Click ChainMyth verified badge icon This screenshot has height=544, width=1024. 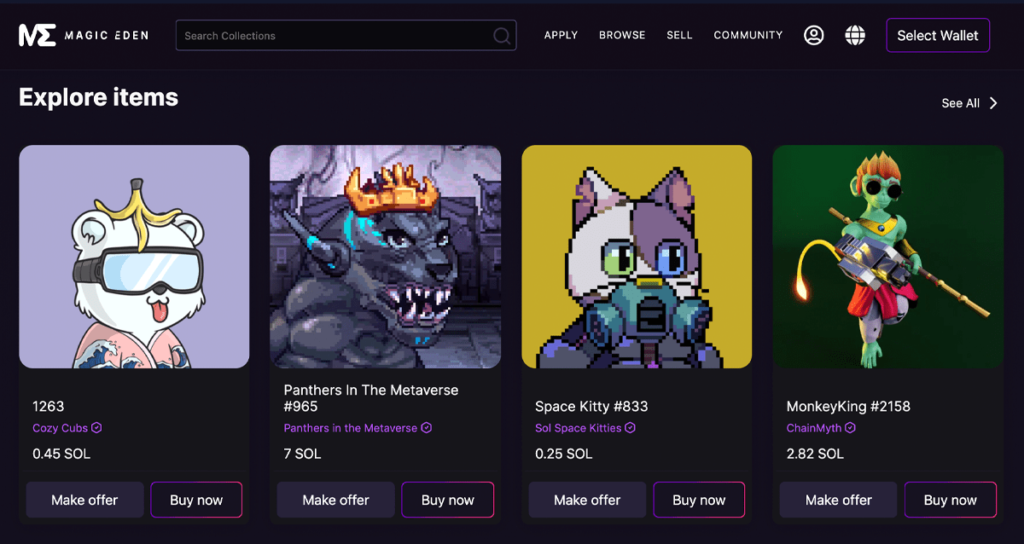850,428
